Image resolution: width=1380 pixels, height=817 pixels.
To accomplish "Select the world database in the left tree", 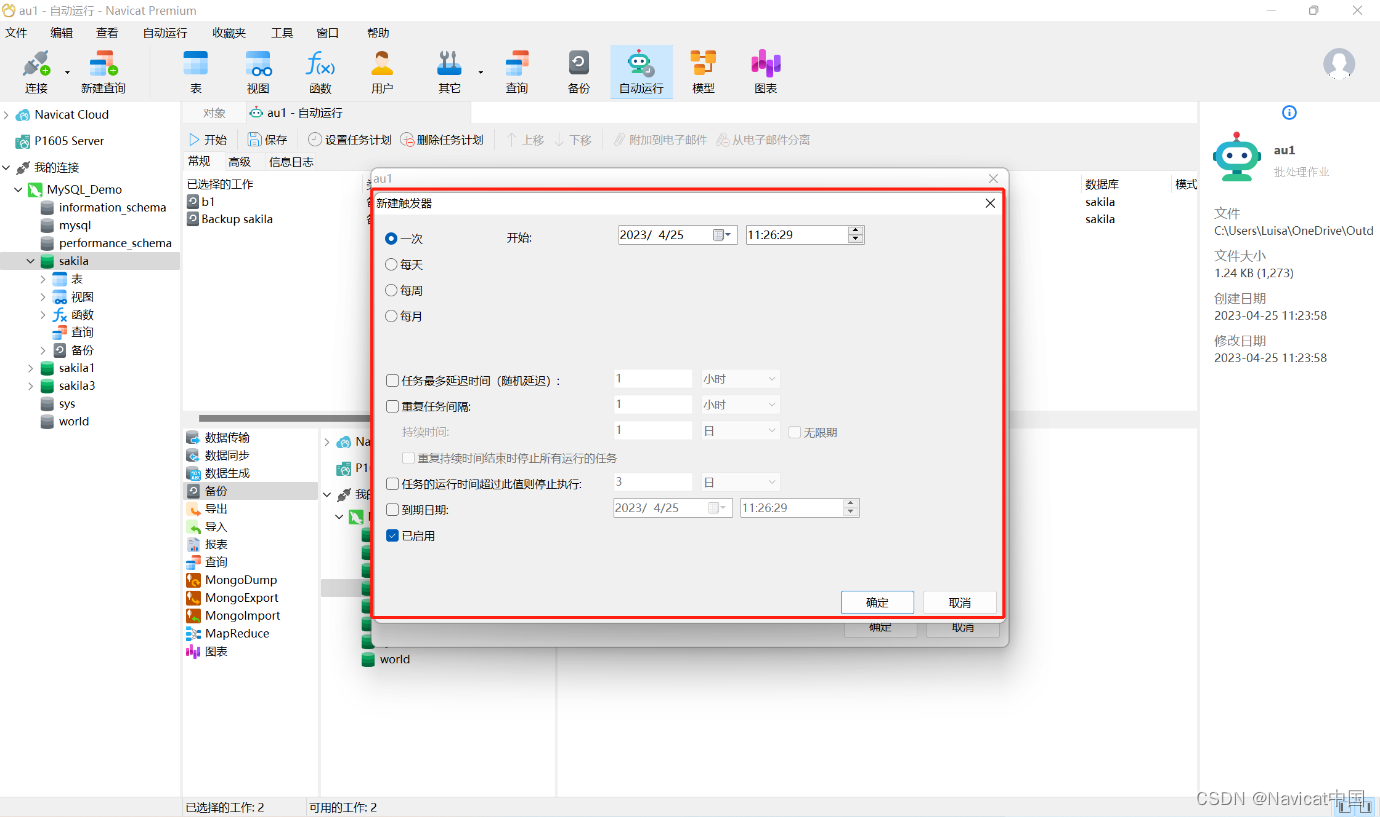I will pyautogui.click(x=74, y=422).
